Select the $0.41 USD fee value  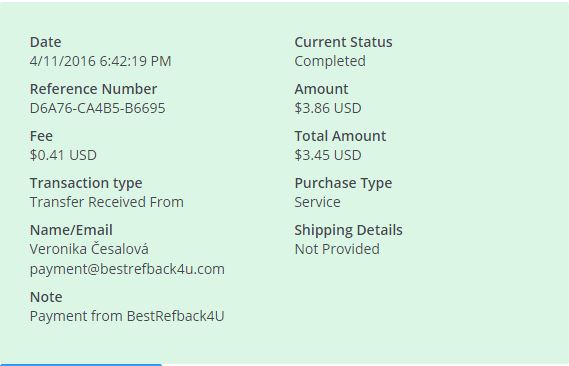(63, 155)
